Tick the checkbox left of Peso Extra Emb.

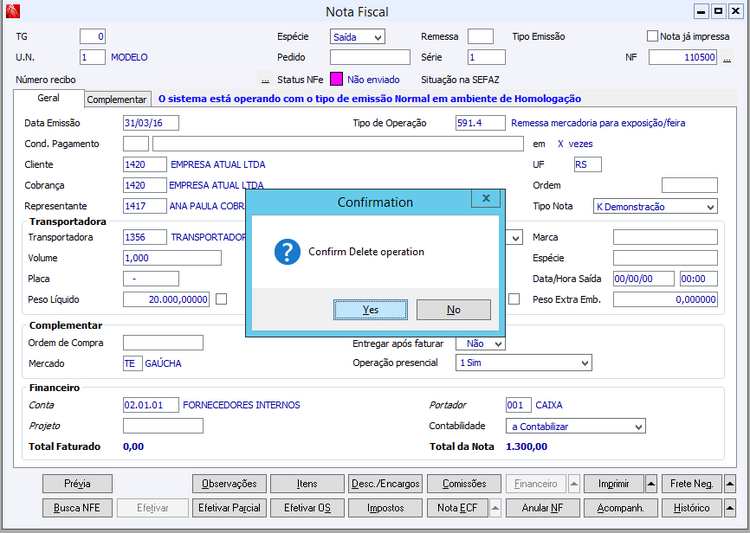[514, 299]
